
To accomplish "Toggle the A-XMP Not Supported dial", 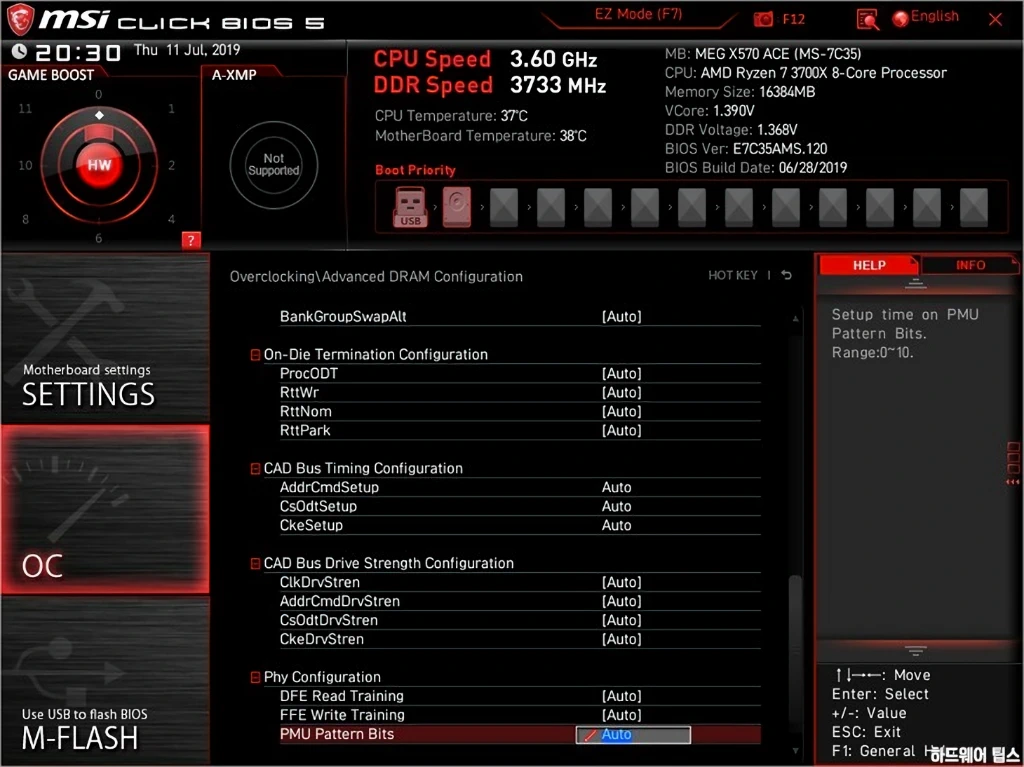I will (274, 165).
